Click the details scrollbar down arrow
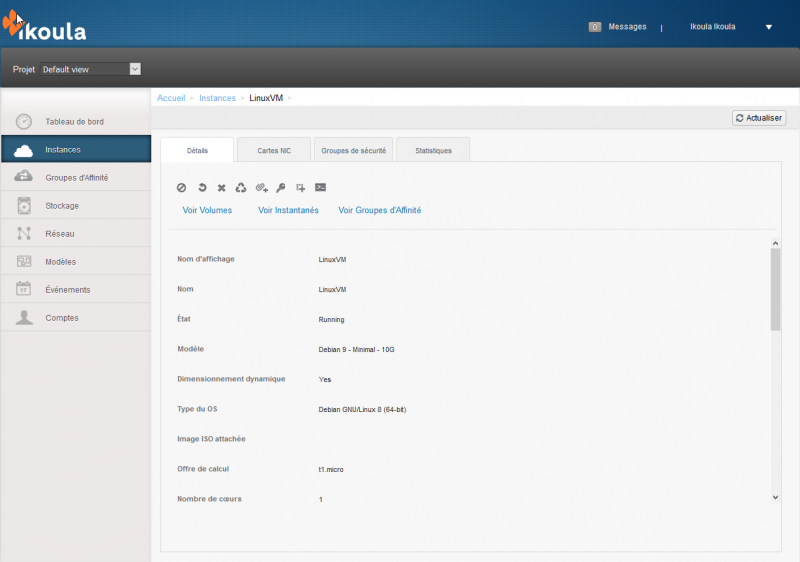 point(775,497)
